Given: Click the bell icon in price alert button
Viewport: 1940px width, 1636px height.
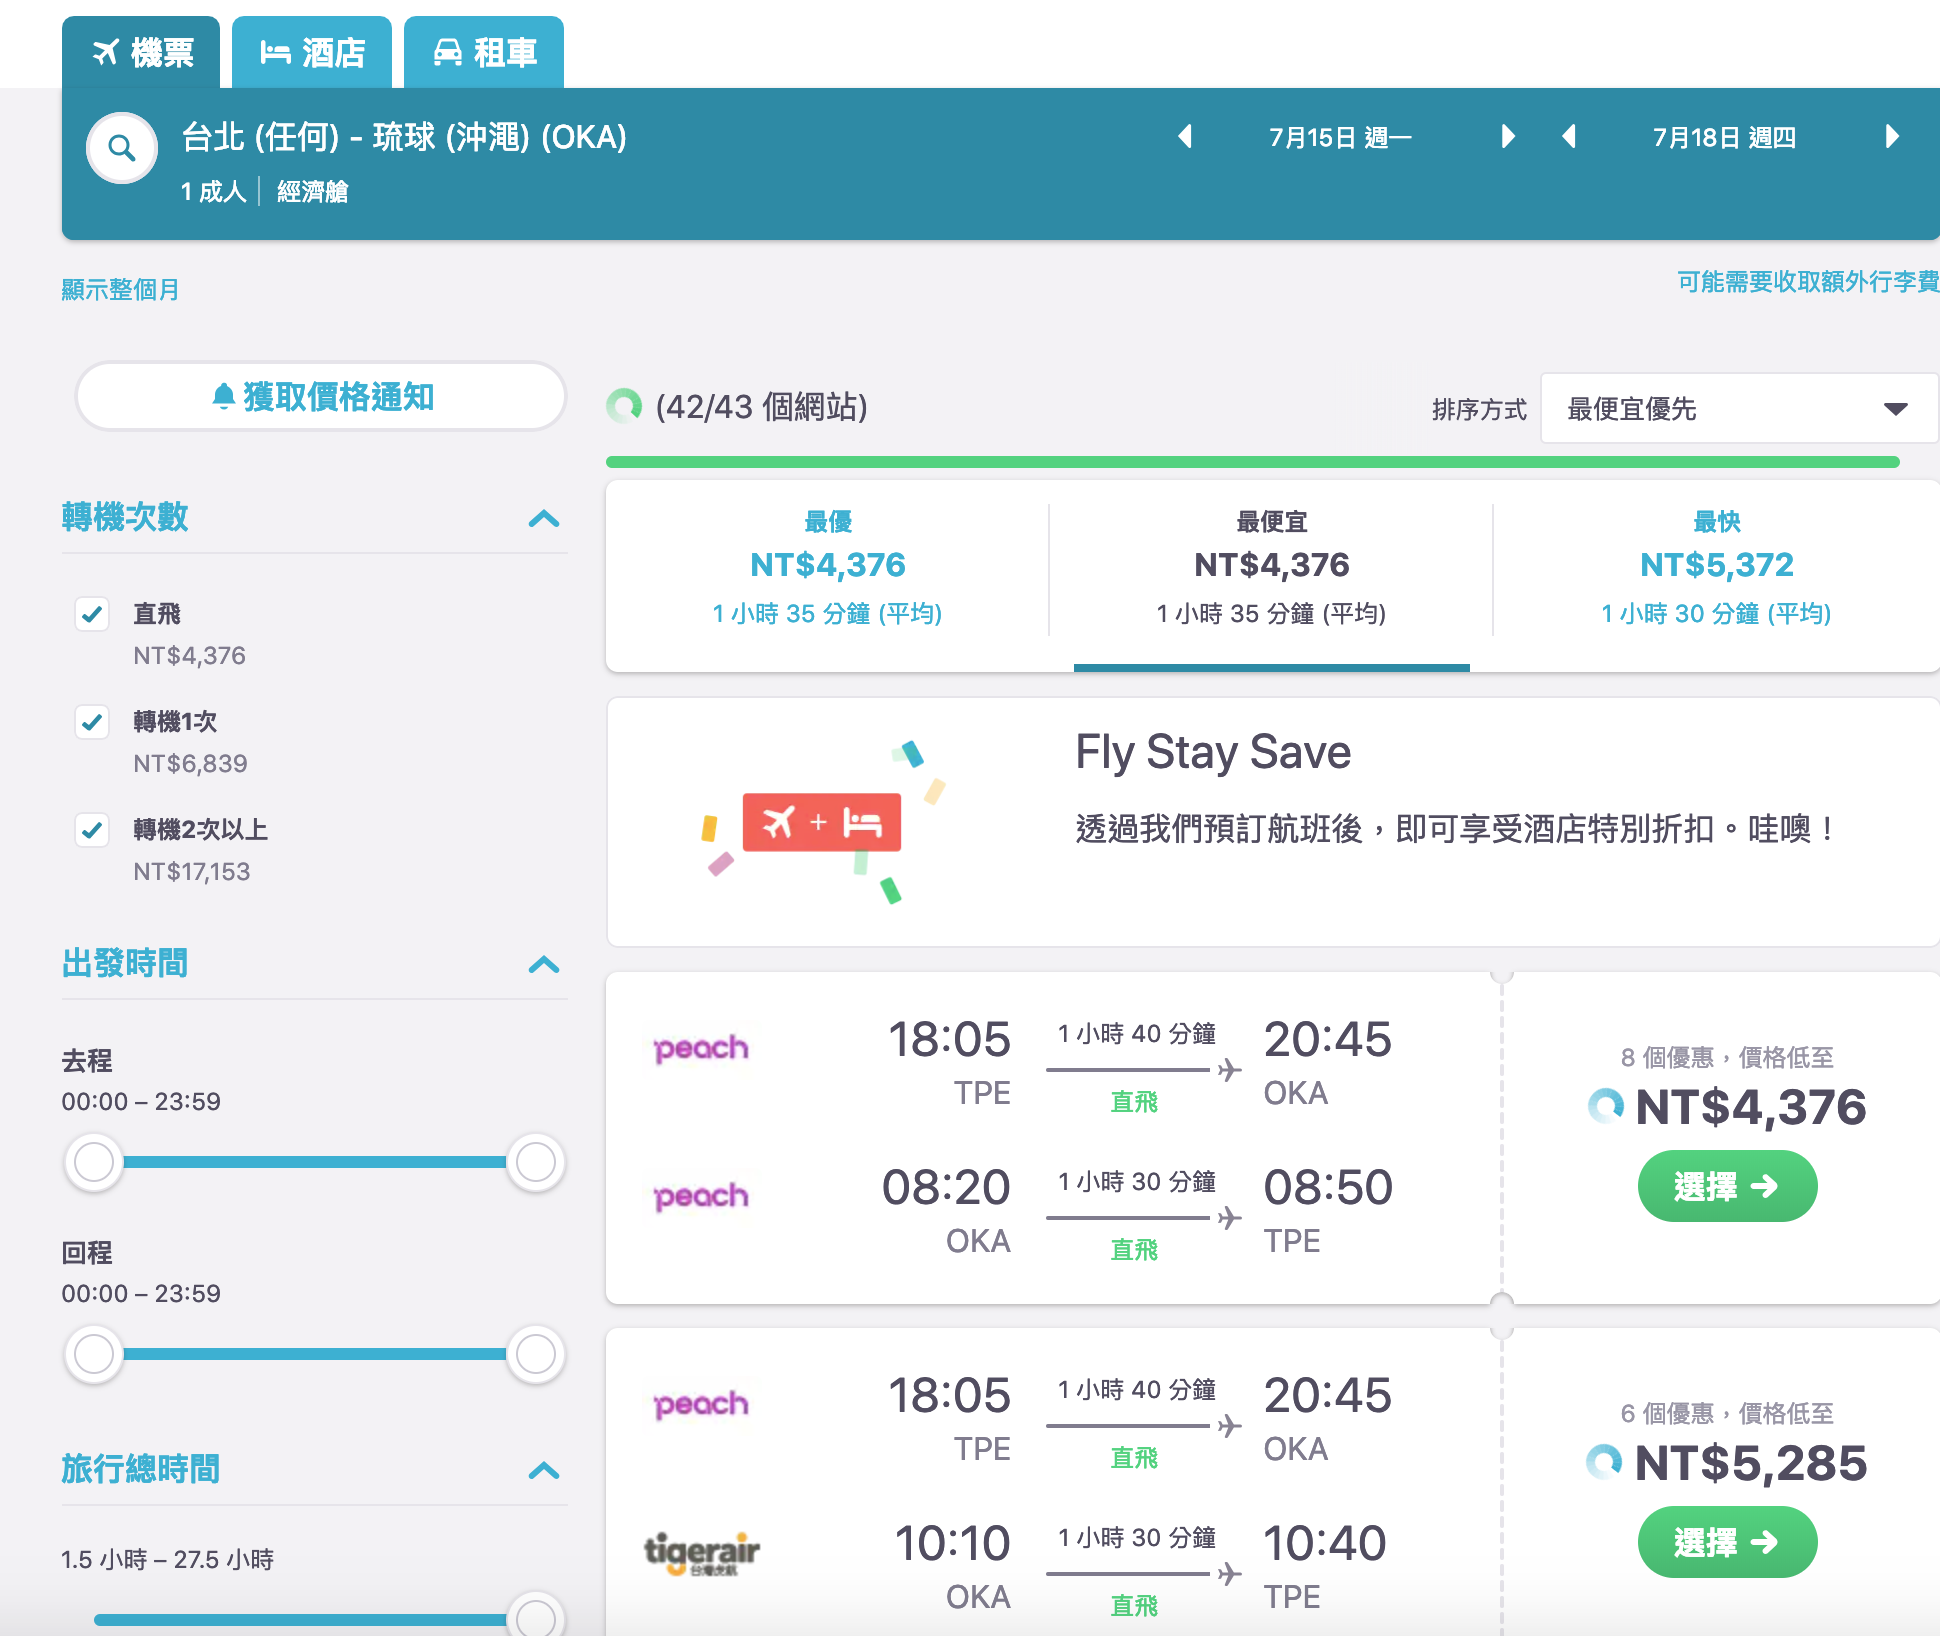Looking at the screenshot, I should pyautogui.click(x=224, y=397).
